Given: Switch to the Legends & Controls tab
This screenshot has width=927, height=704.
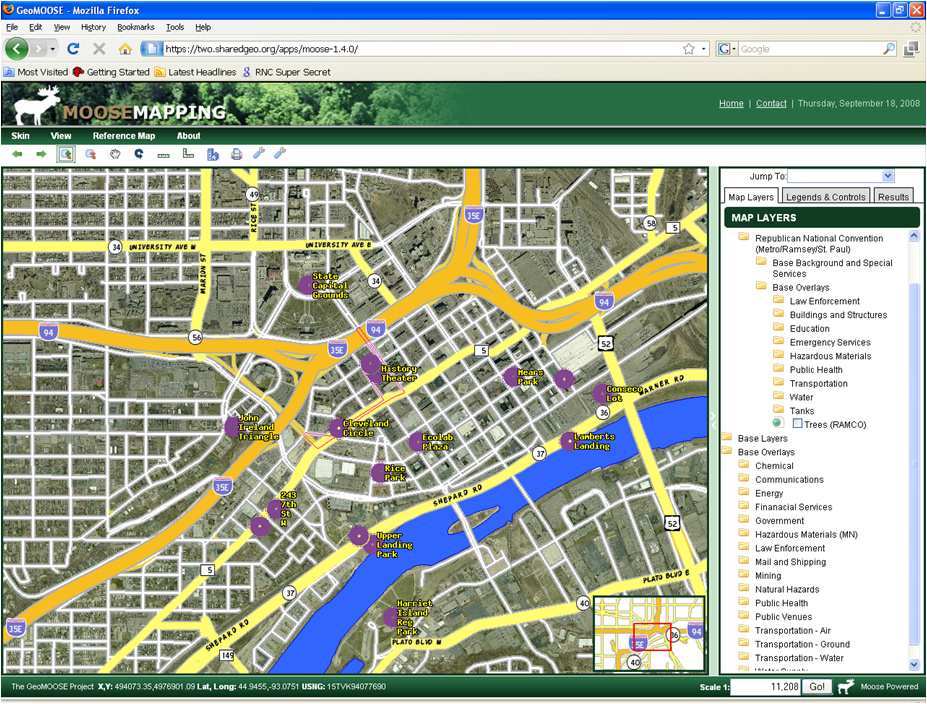Looking at the screenshot, I should 825,197.
